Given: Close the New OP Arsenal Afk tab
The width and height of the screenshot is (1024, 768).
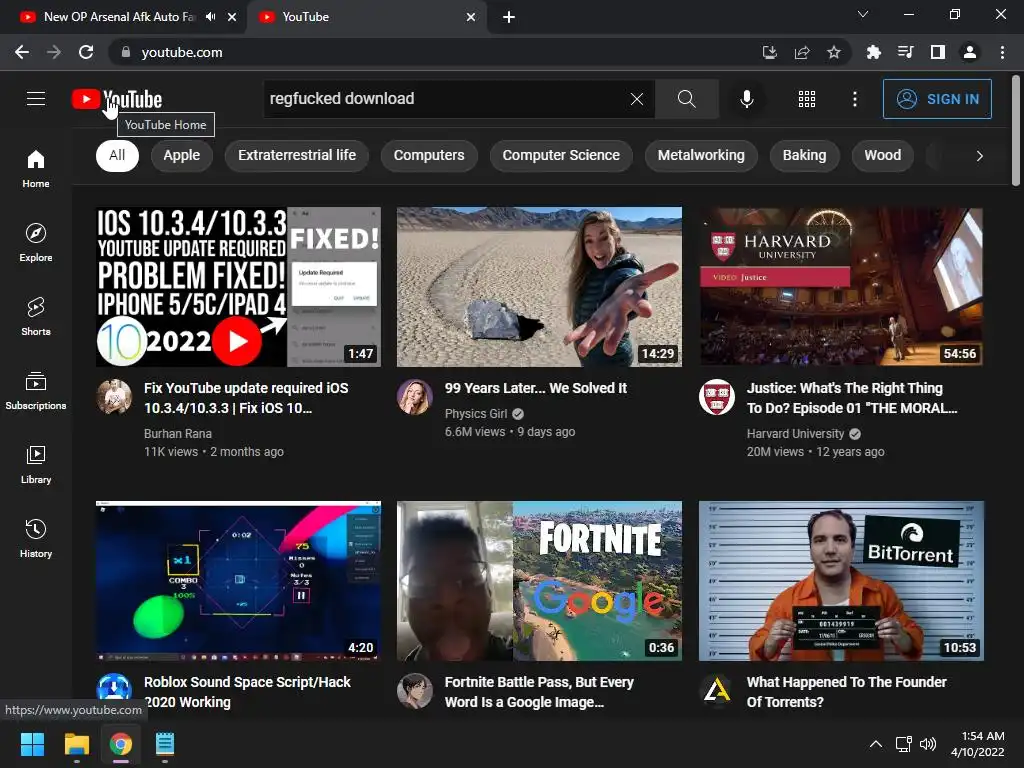Looking at the screenshot, I should pos(232,17).
